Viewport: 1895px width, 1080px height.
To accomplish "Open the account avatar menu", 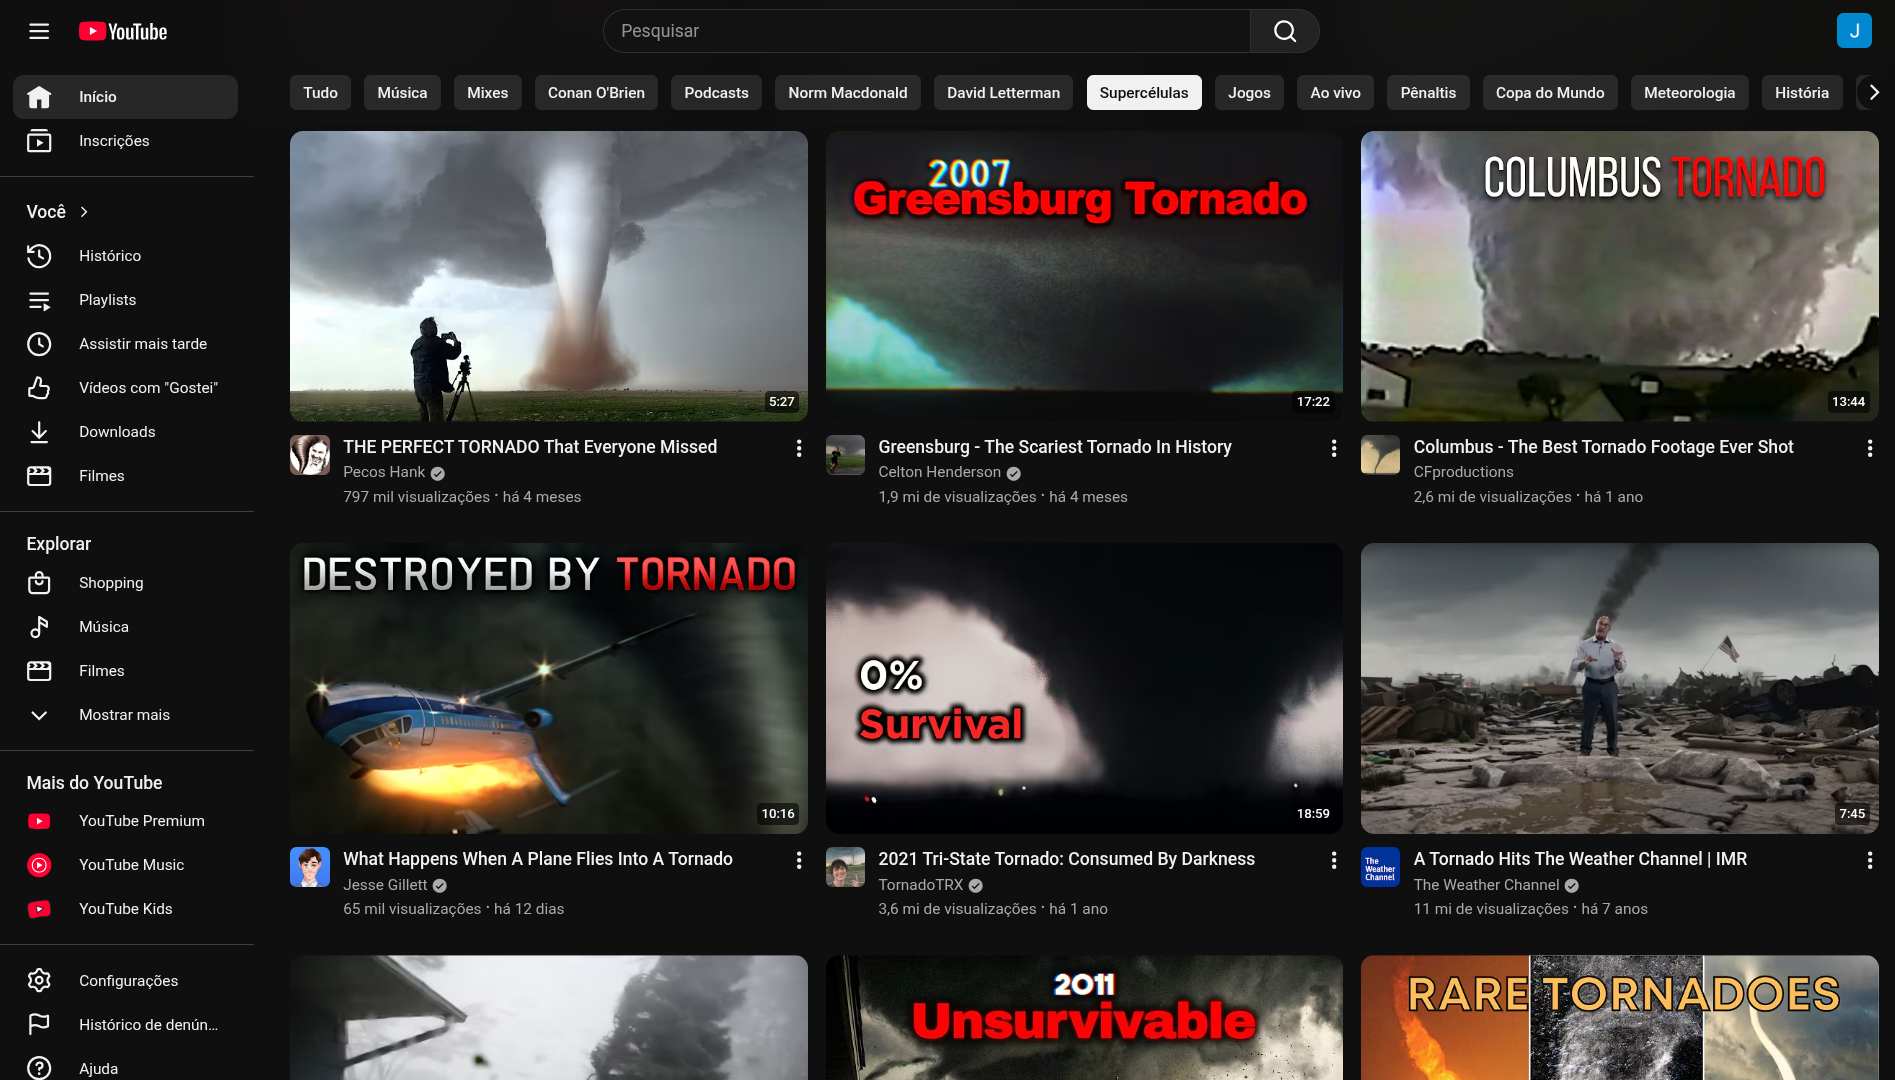I will click(1853, 31).
